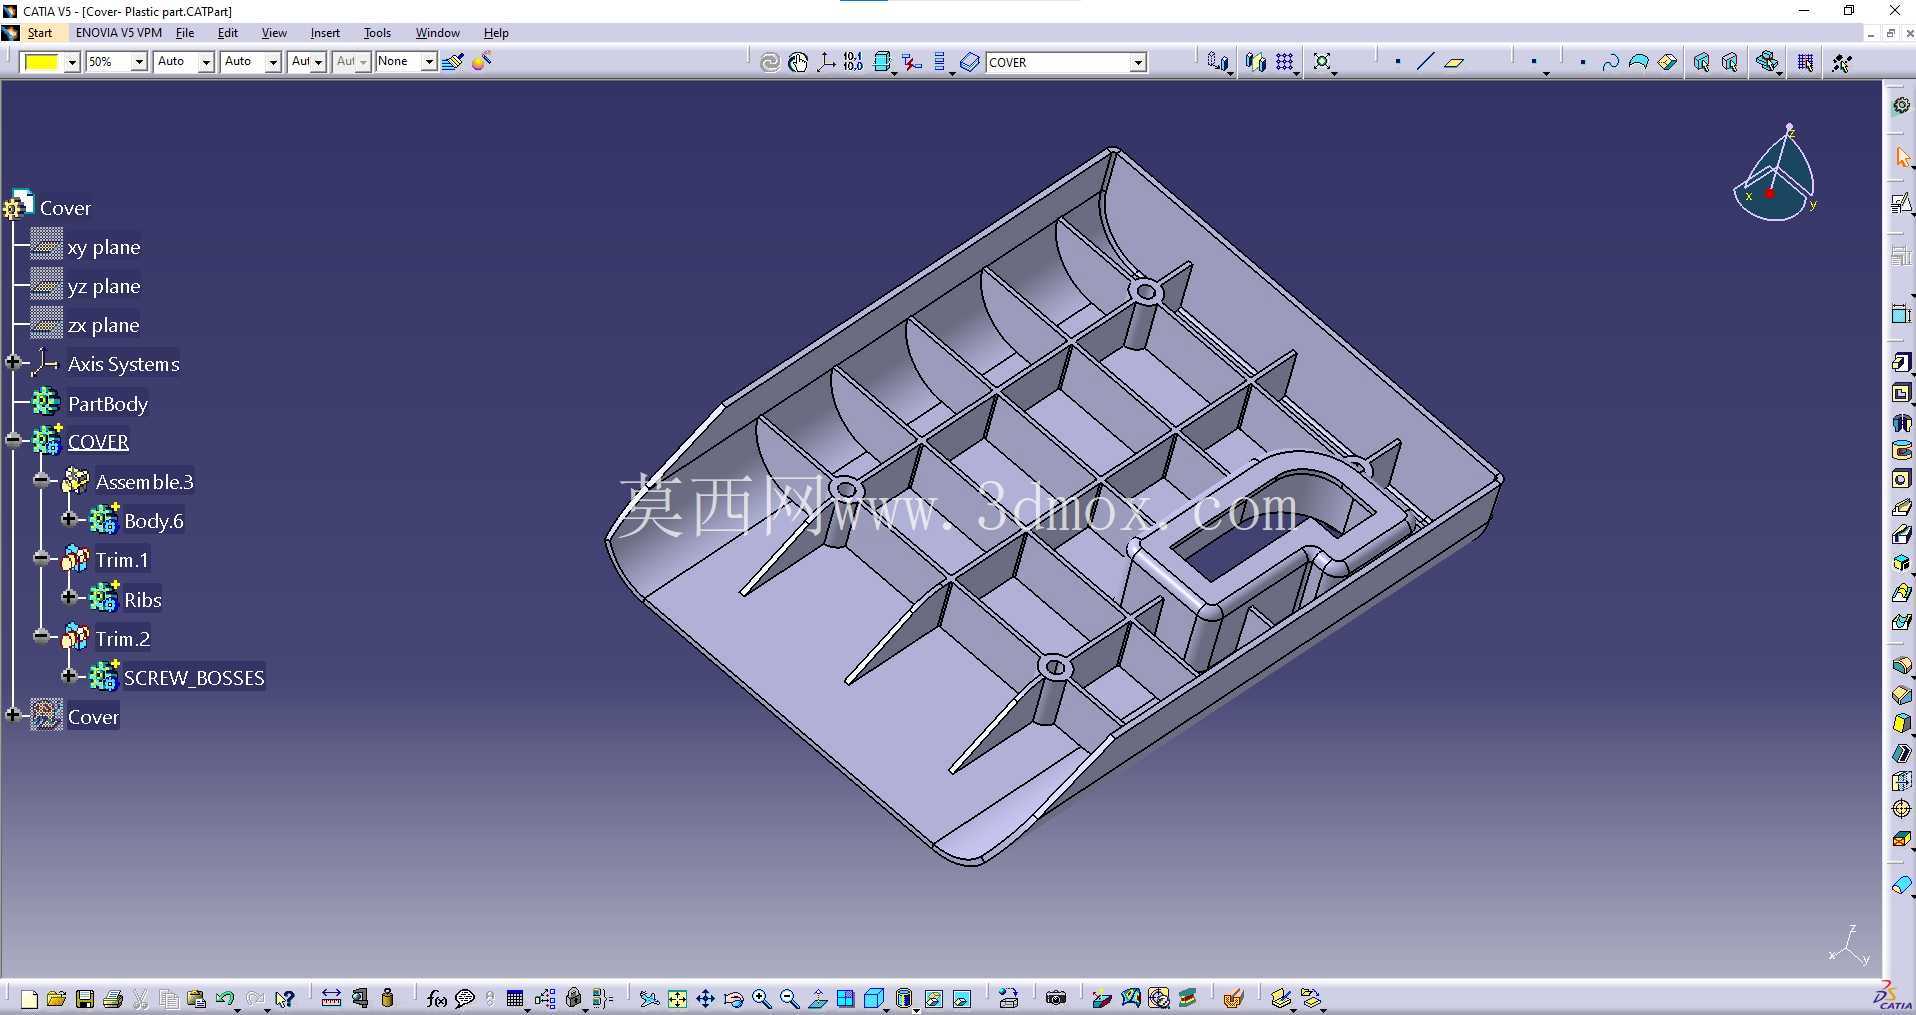Select PartBody in the tree
The image size is (1916, 1015).
[x=108, y=404]
